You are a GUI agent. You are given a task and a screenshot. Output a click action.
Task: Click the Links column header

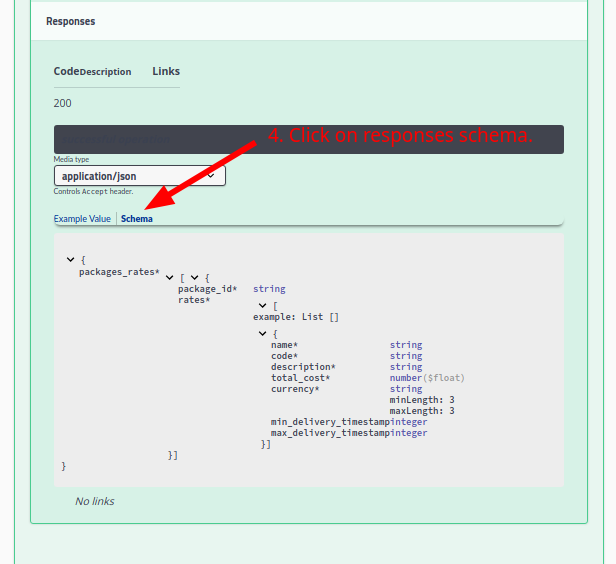[166, 71]
